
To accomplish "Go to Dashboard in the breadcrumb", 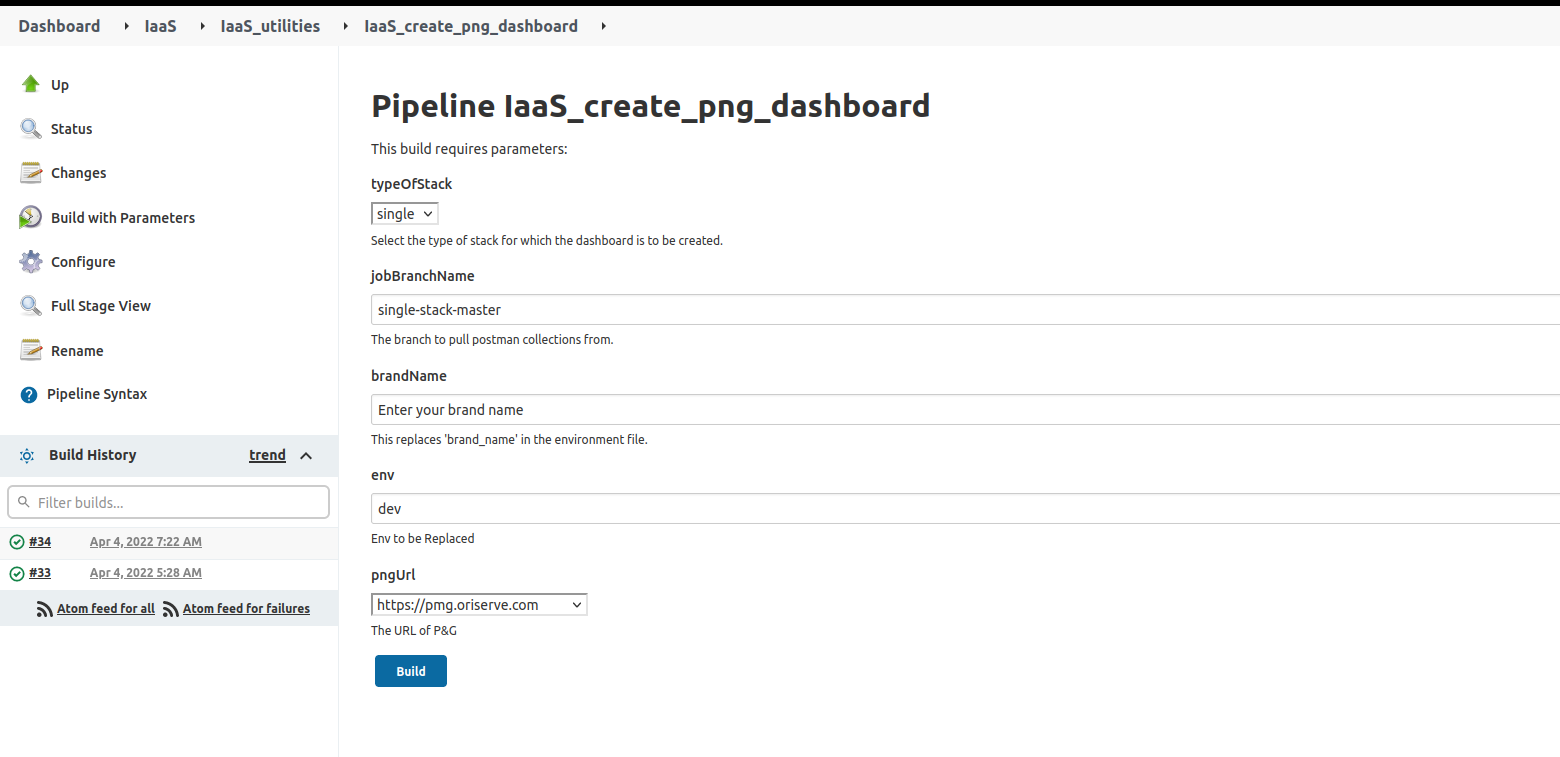I will pos(59,26).
